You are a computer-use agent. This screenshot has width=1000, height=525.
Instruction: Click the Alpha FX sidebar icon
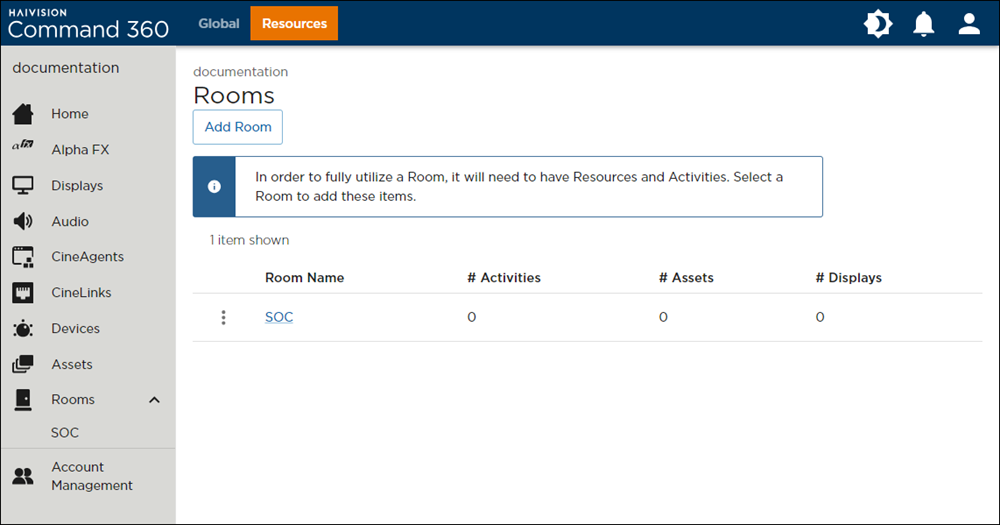(x=23, y=150)
